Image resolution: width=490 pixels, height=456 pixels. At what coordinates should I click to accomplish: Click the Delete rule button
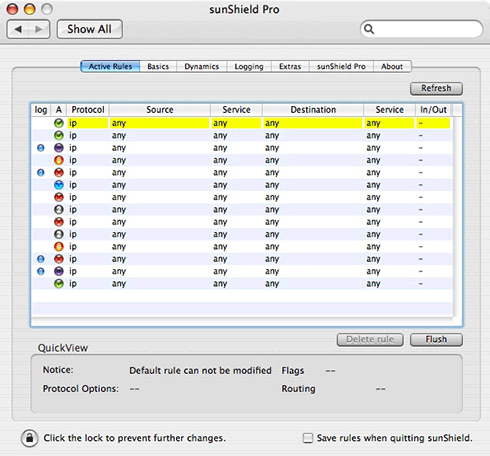370,339
